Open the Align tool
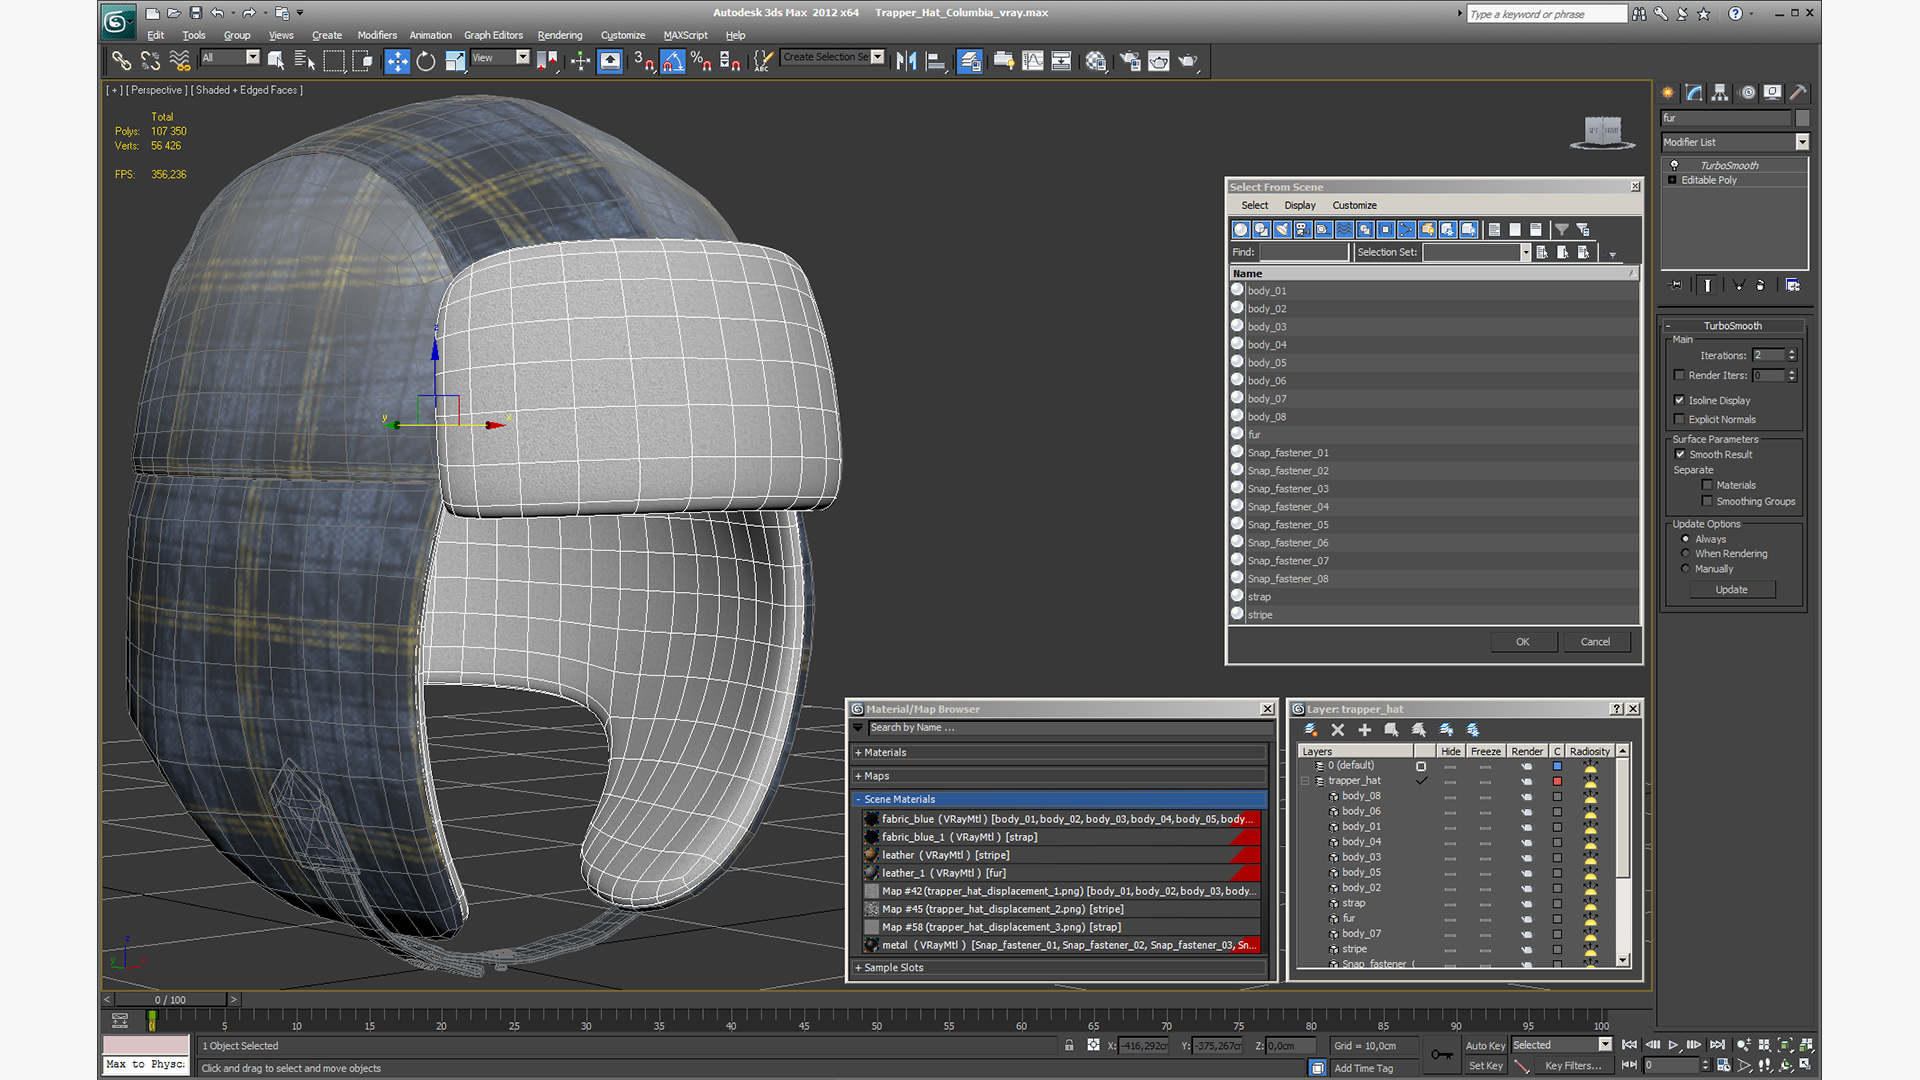 click(936, 61)
